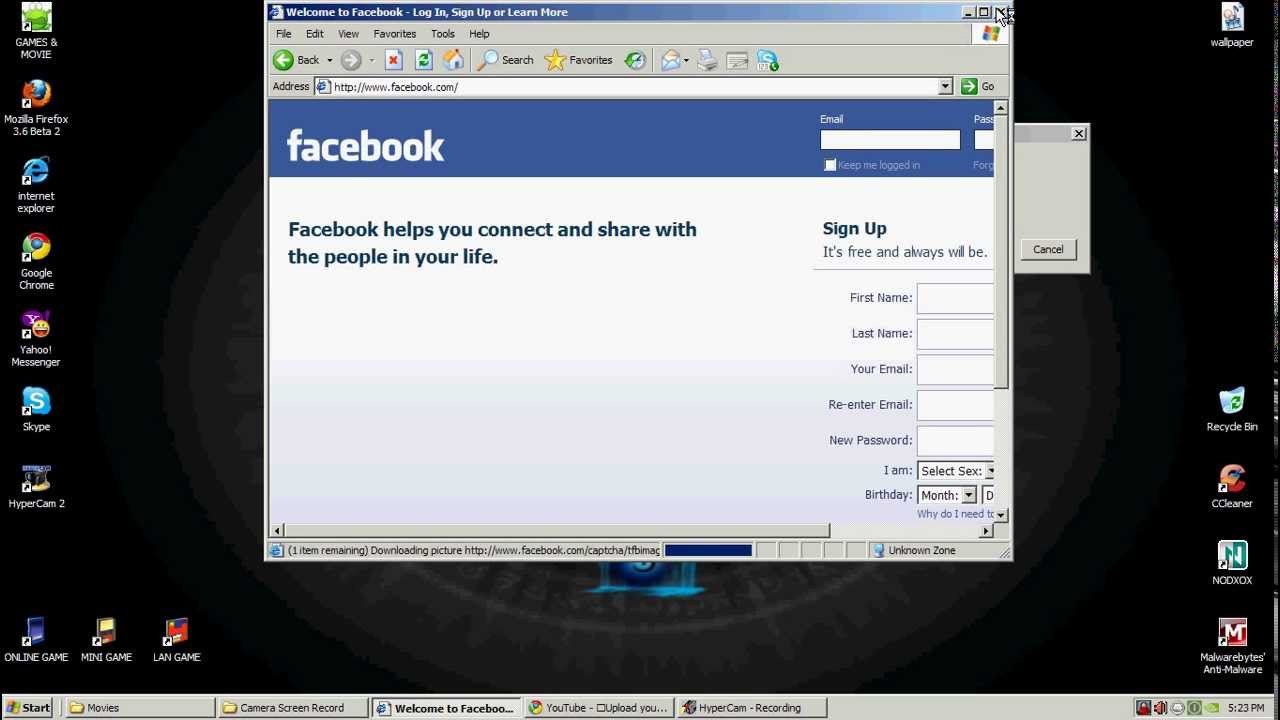Screen dimensions: 1280x720
Task: Click the Edit page toolbar icon
Action: (x=738, y=60)
